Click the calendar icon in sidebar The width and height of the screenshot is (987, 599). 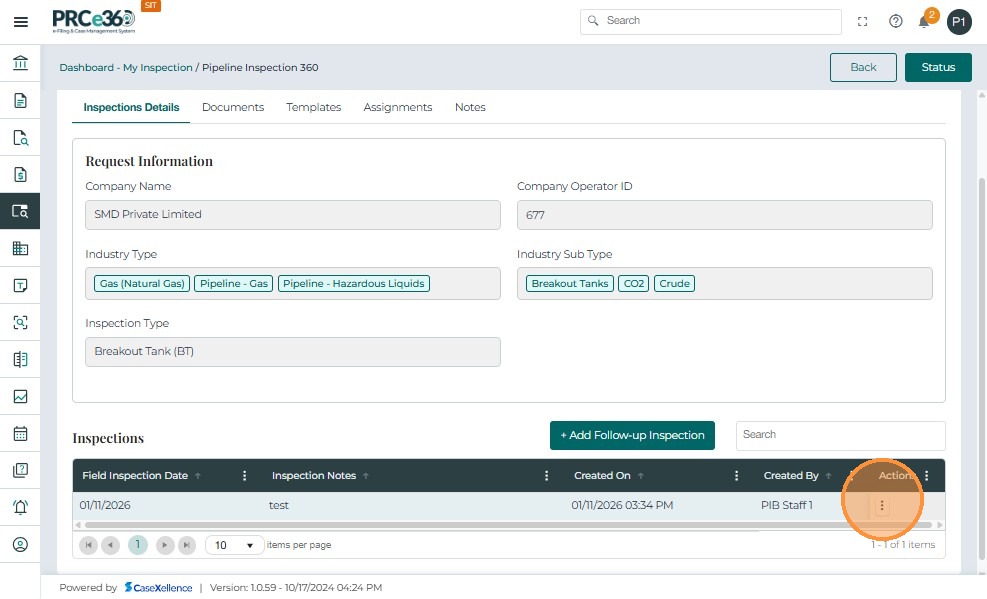[x=20, y=434]
